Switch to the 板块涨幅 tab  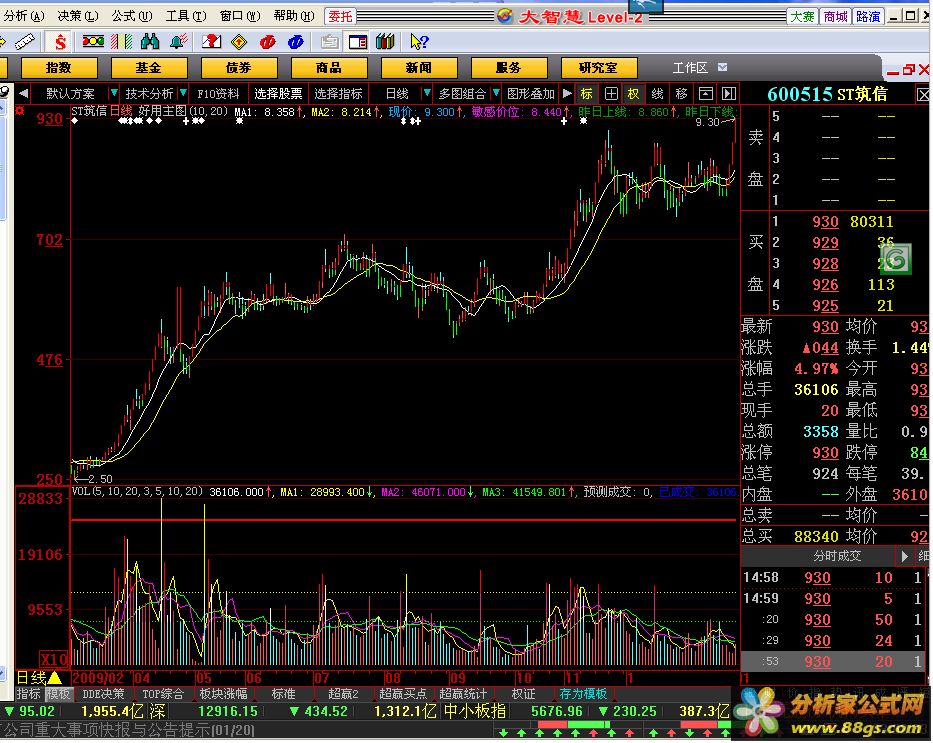[223, 694]
